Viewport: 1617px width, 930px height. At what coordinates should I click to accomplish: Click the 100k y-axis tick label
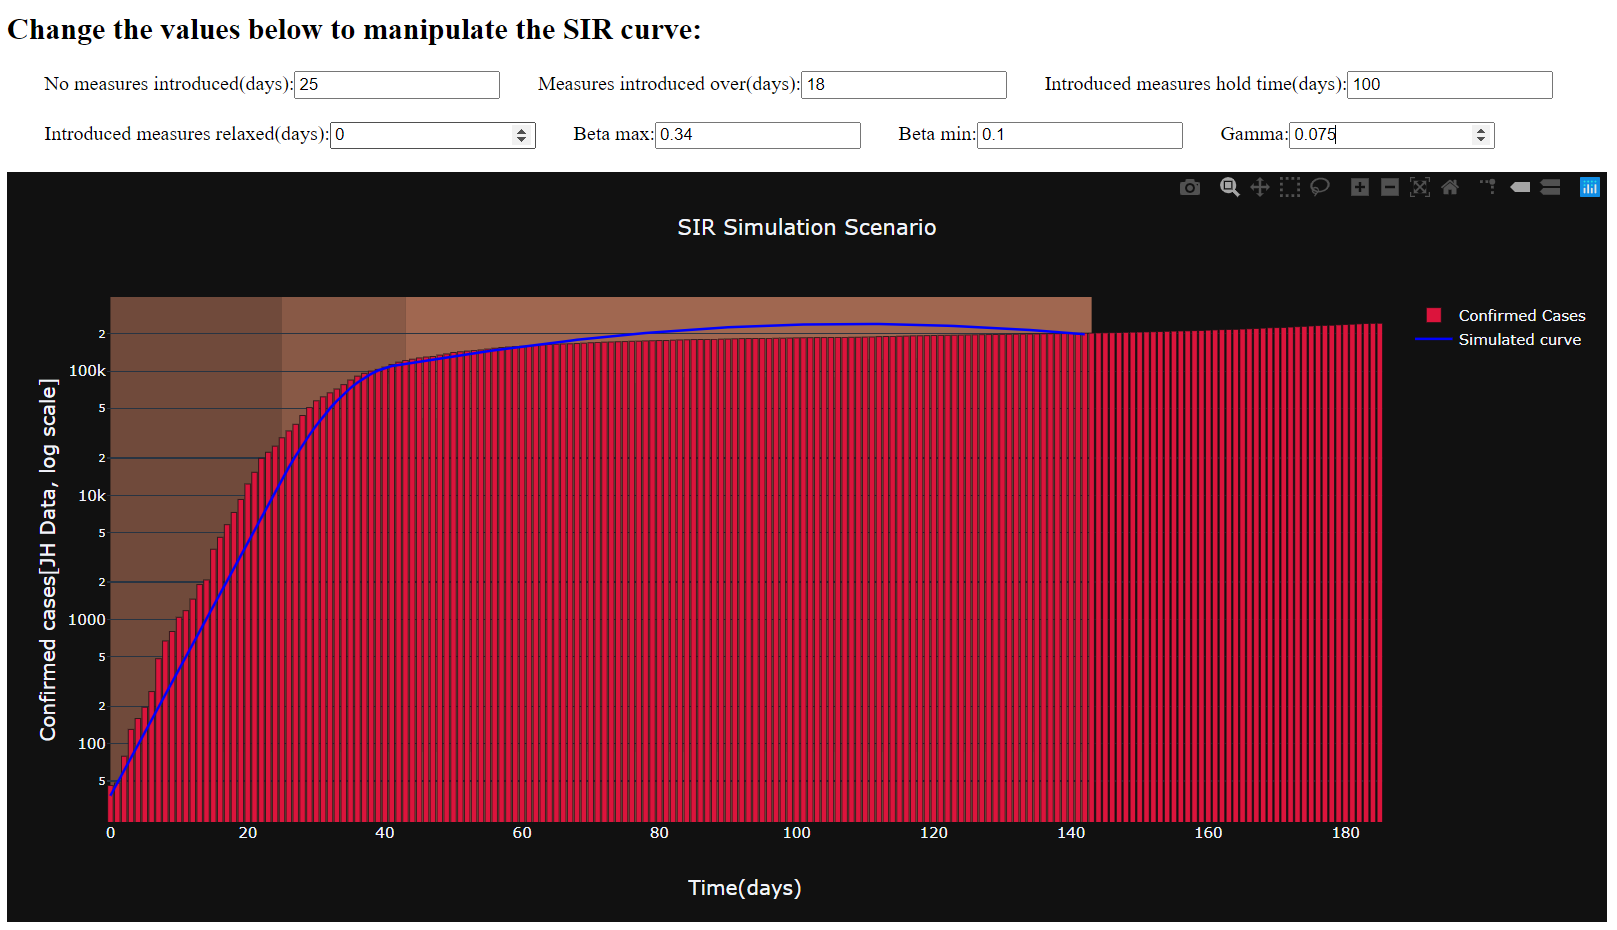tap(87, 371)
